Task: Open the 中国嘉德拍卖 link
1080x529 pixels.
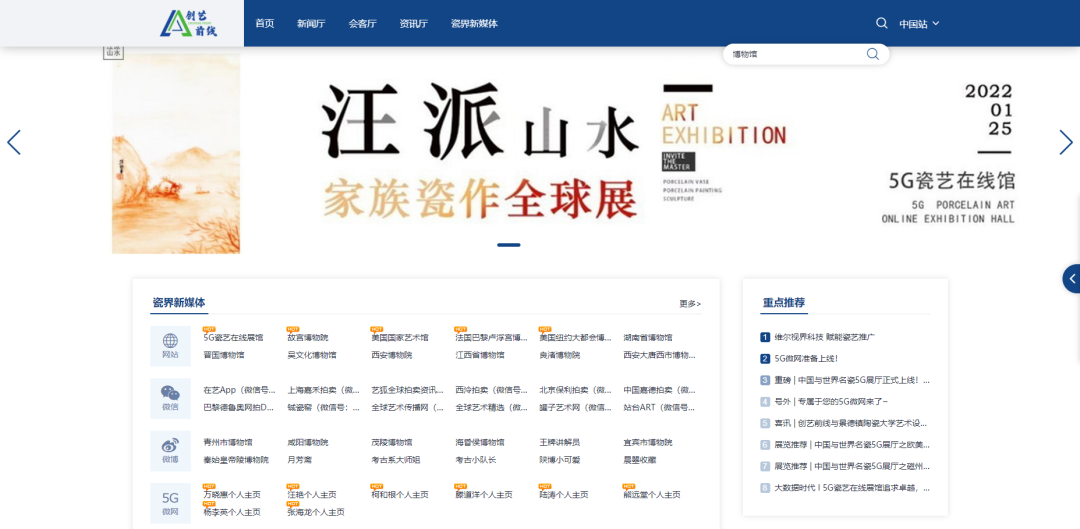Action: pos(659,390)
